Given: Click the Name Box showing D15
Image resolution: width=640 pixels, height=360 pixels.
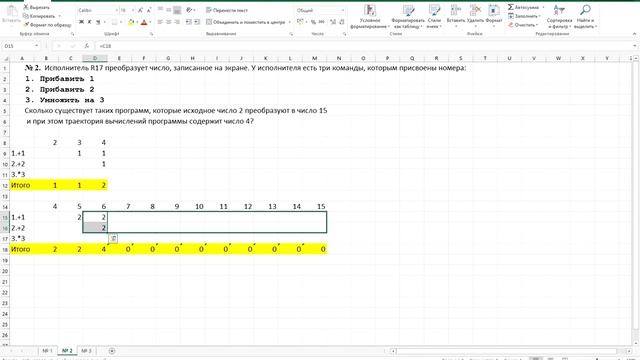Looking at the screenshot, I should (18, 46).
